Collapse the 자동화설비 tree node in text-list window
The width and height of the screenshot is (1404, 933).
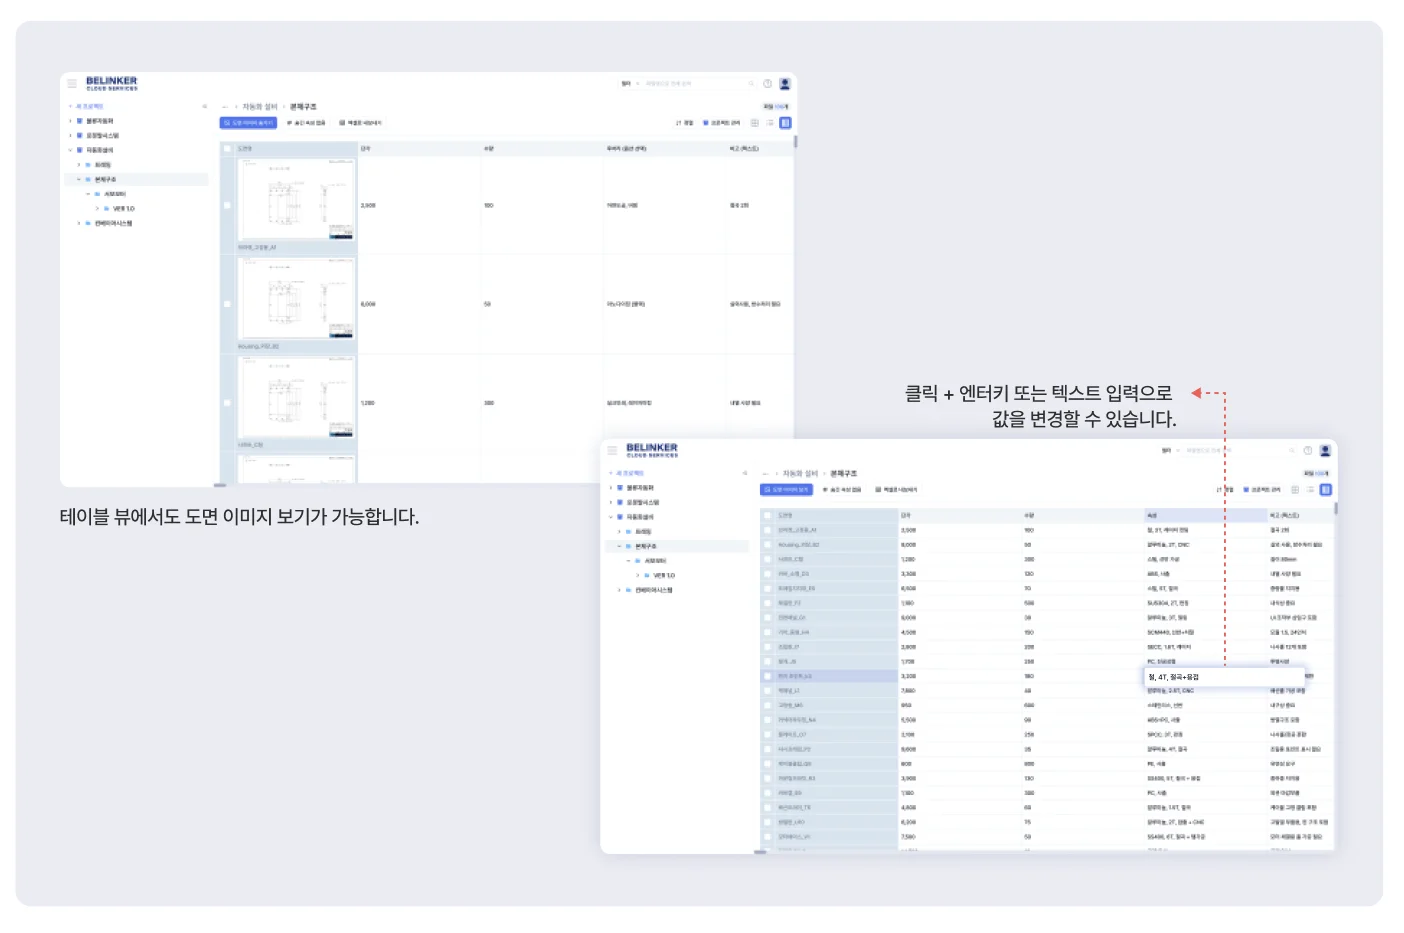(610, 517)
